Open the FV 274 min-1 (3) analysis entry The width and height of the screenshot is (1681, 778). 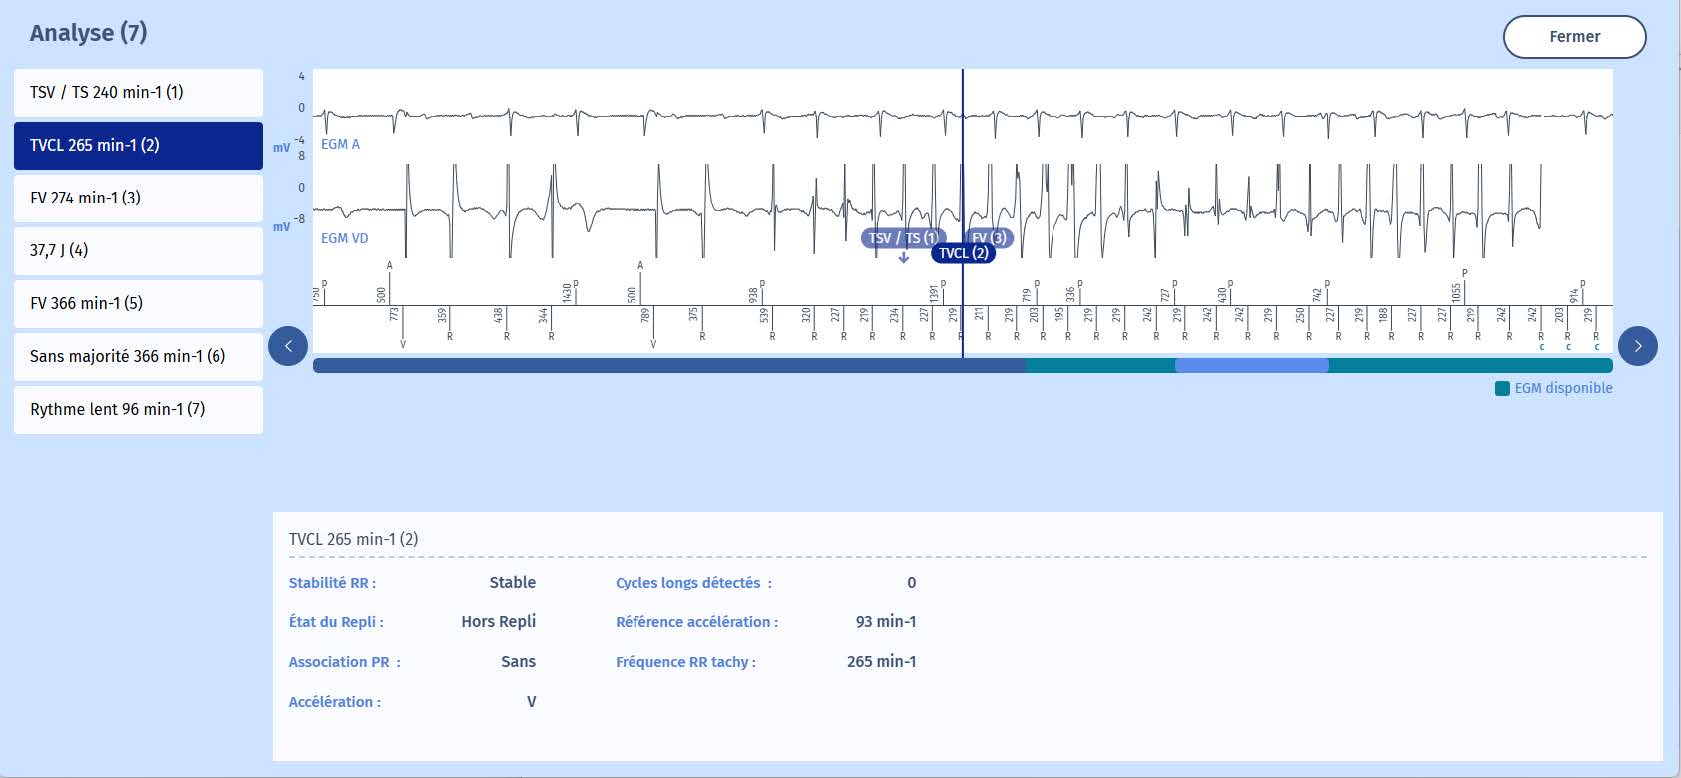point(138,198)
